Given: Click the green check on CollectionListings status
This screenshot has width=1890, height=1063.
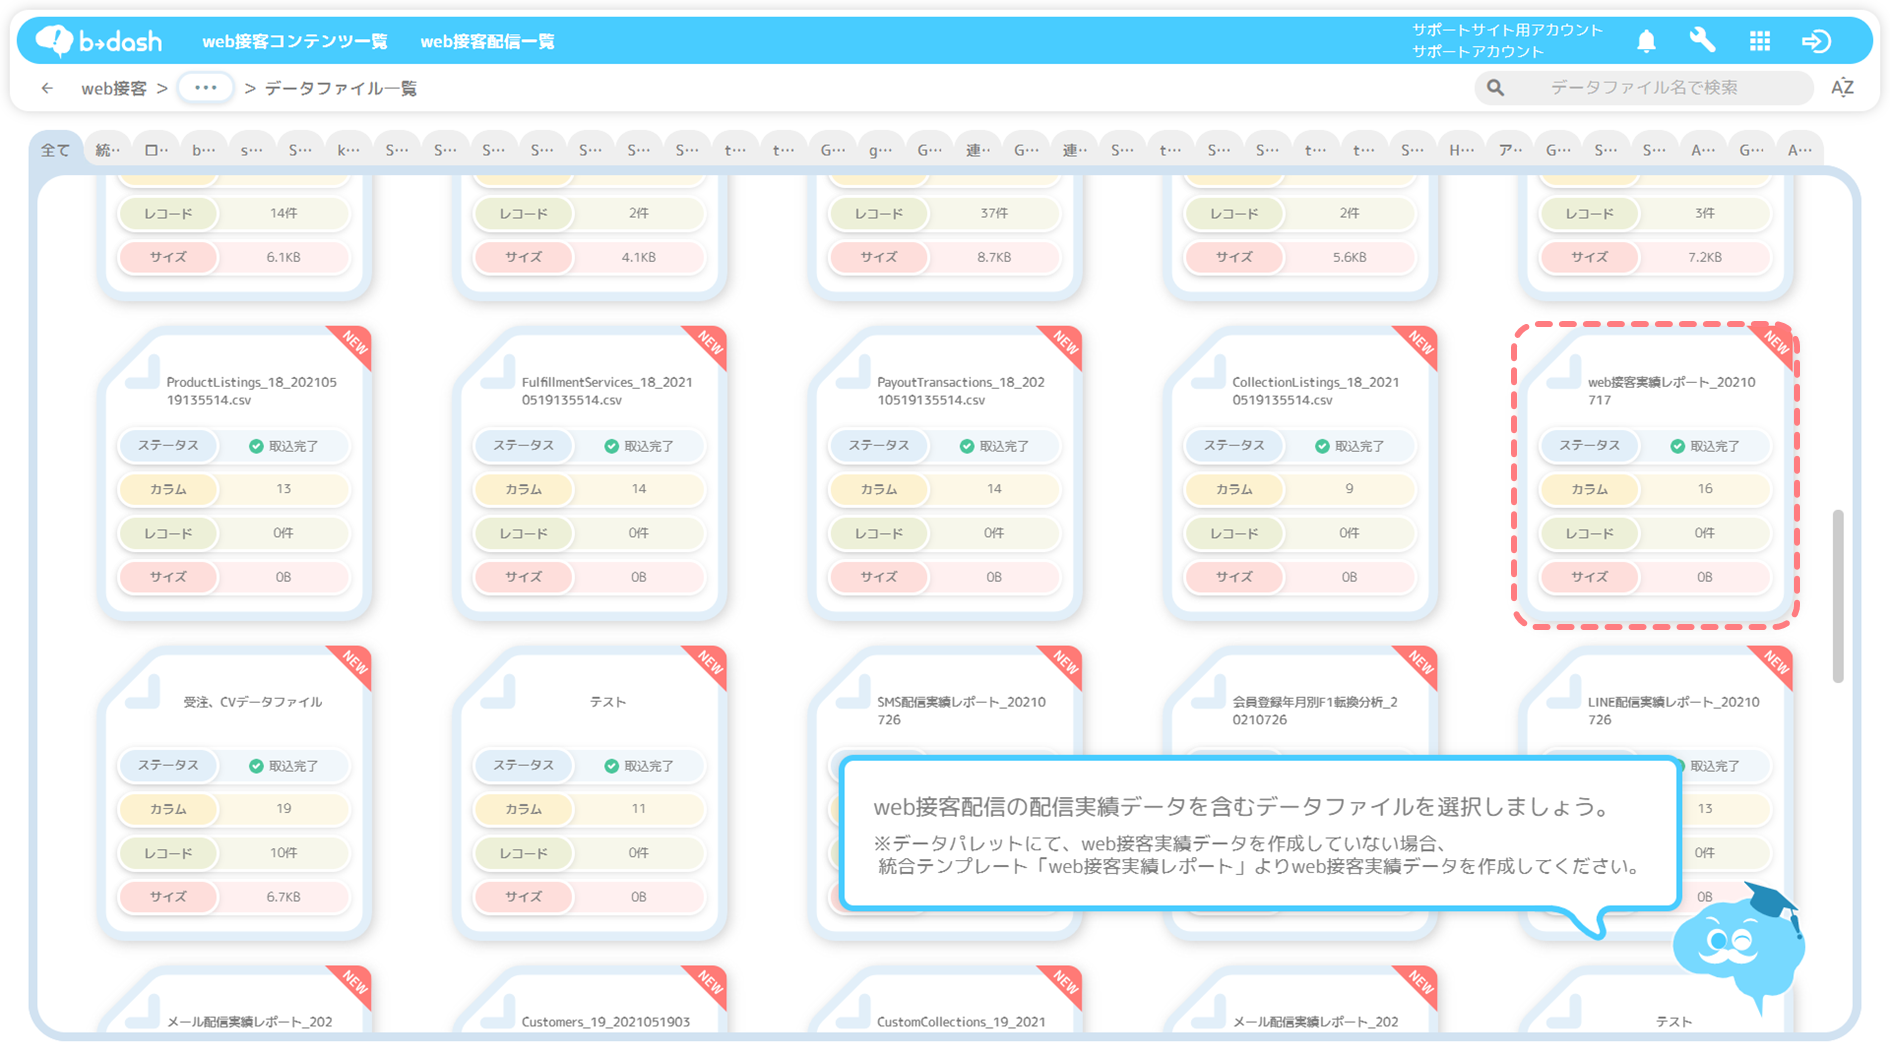Looking at the screenshot, I should (1322, 446).
